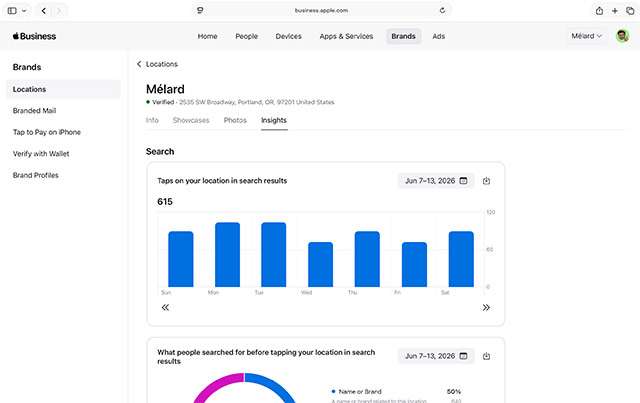Open the Home navigation item
The width and height of the screenshot is (640, 403).
(207, 36)
